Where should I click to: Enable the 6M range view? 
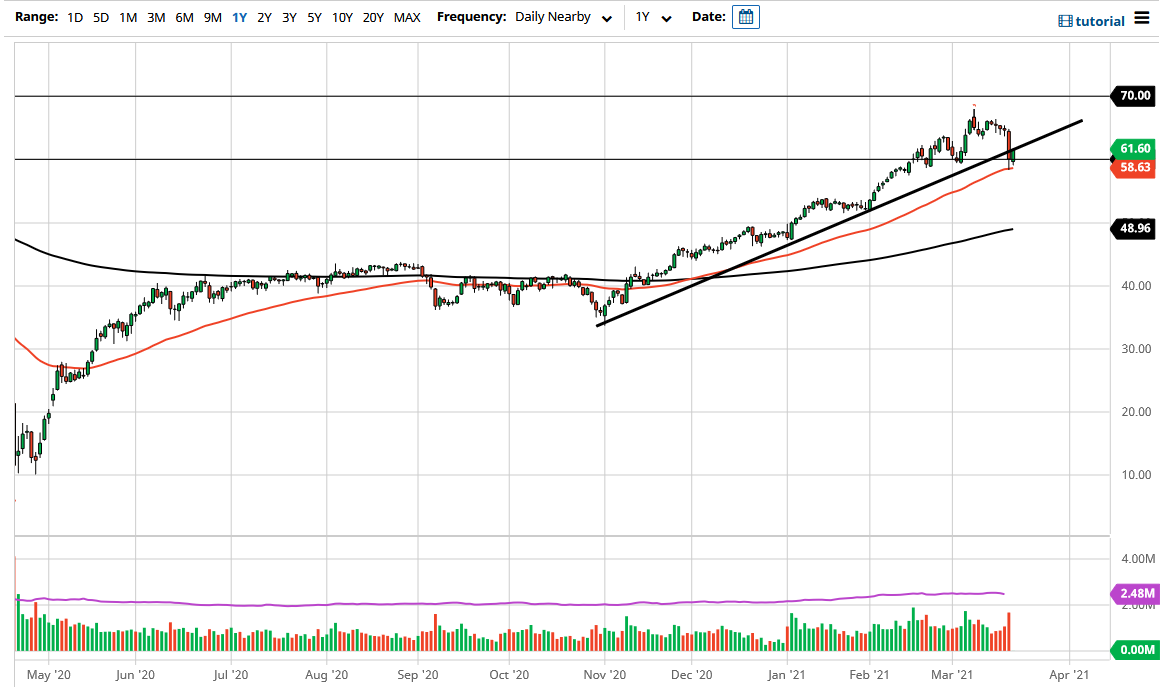pos(184,17)
